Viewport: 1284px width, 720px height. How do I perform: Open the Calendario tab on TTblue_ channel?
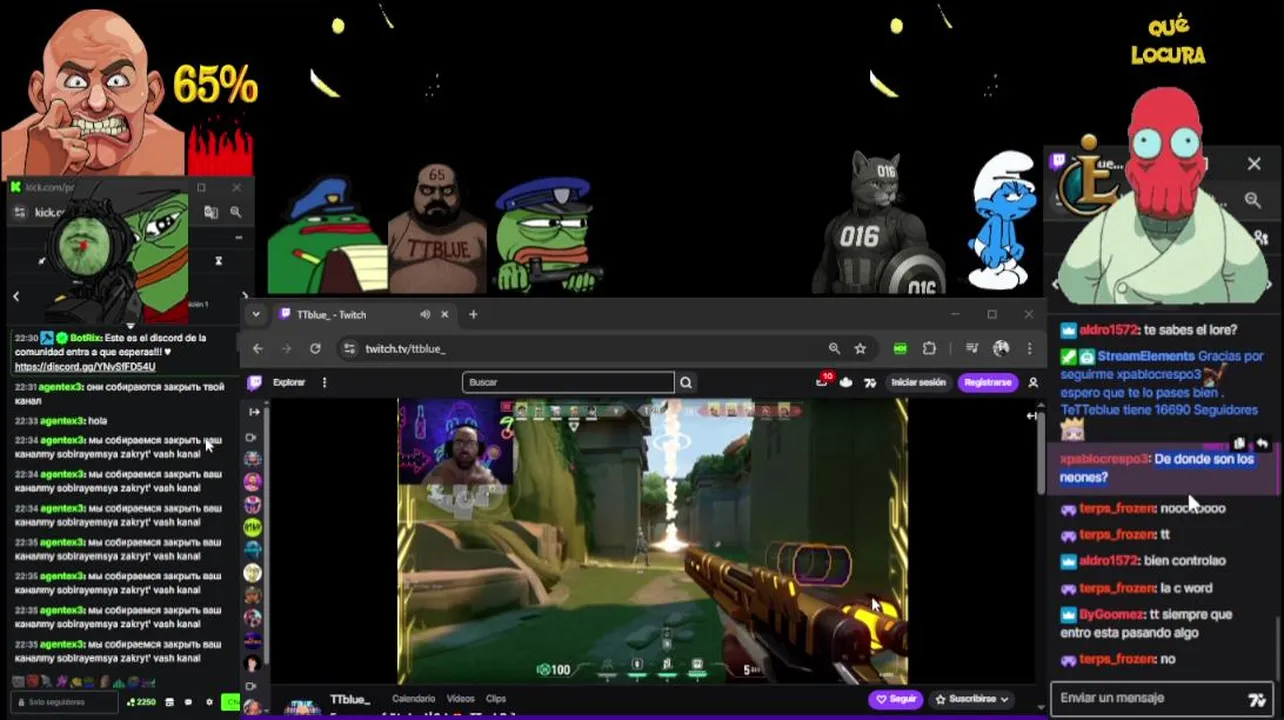413,699
